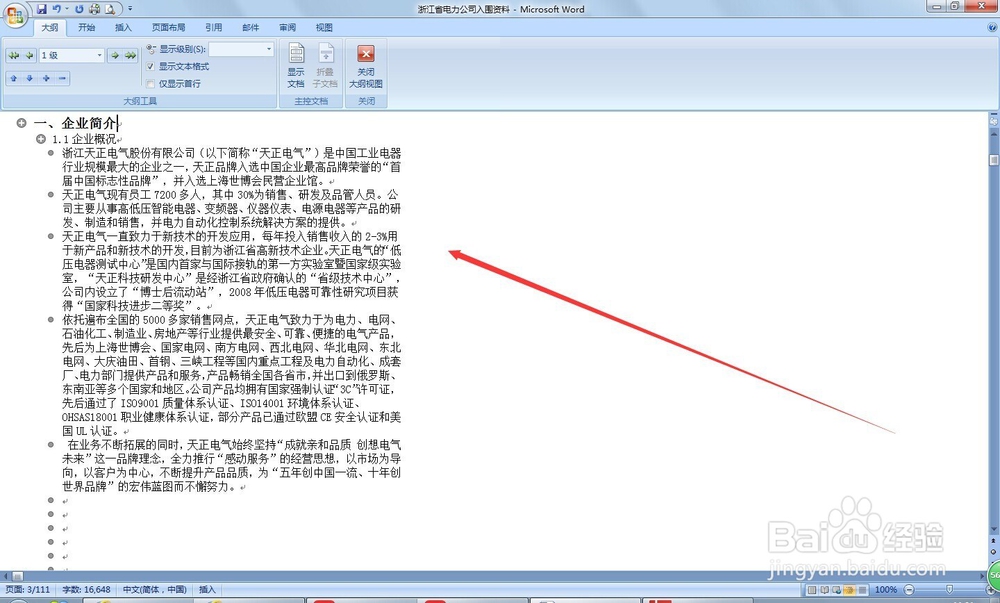Viewport: 1000px width, 603px height.
Task: Click 显示文档 show document button
Action: [296, 66]
